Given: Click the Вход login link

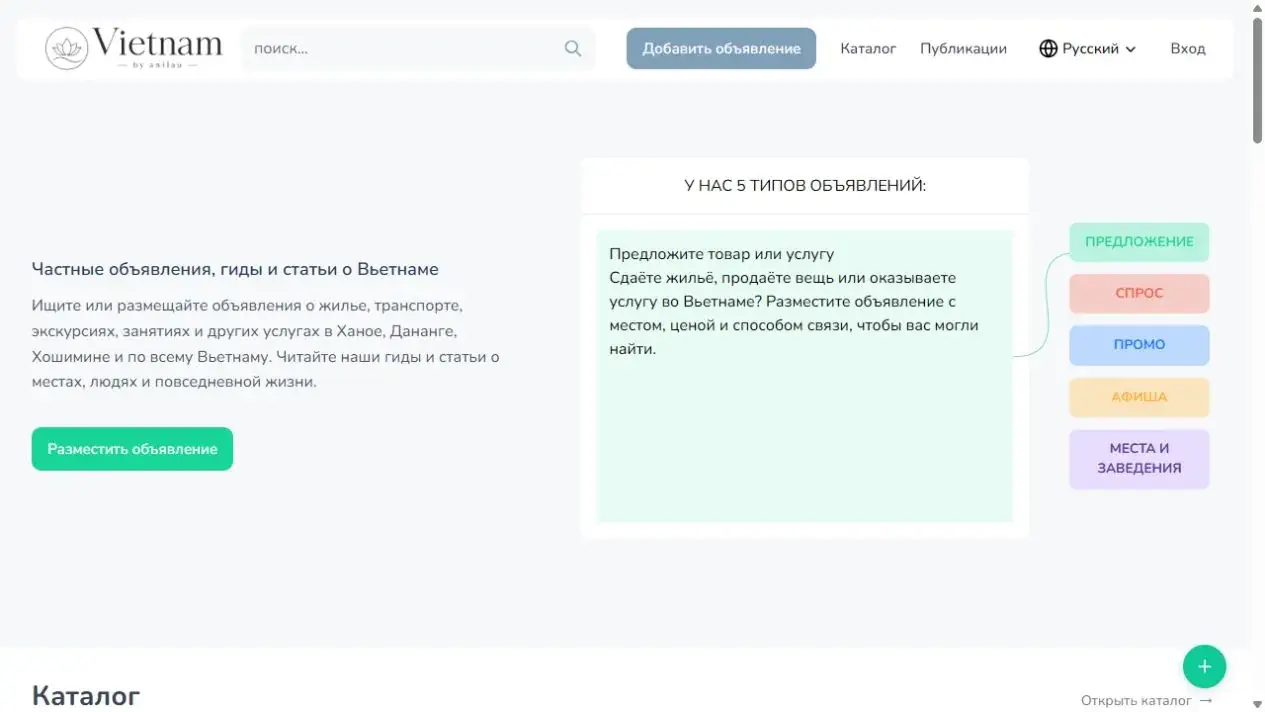Looking at the screenshot, I should (1188, 48).
